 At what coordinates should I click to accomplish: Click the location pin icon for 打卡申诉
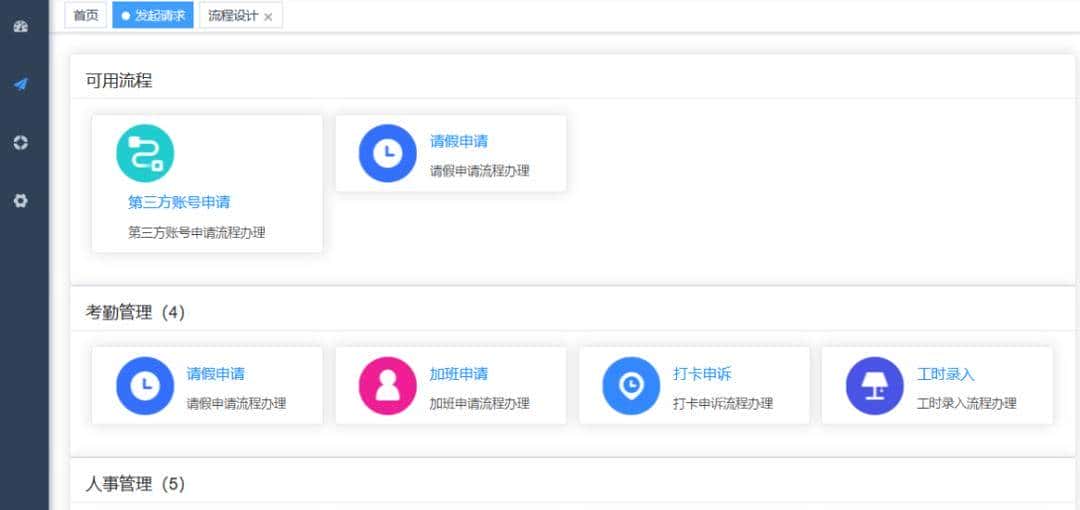631,385
